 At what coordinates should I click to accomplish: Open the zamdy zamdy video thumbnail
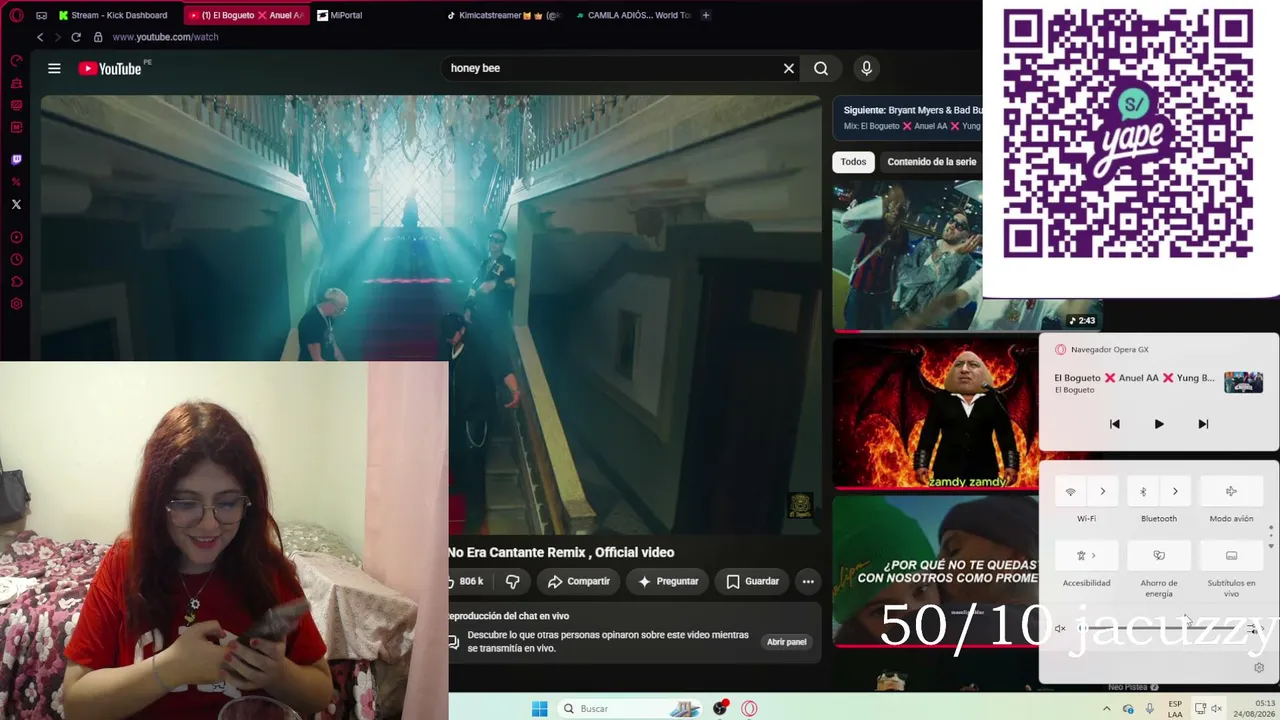(x=935, y=413)
